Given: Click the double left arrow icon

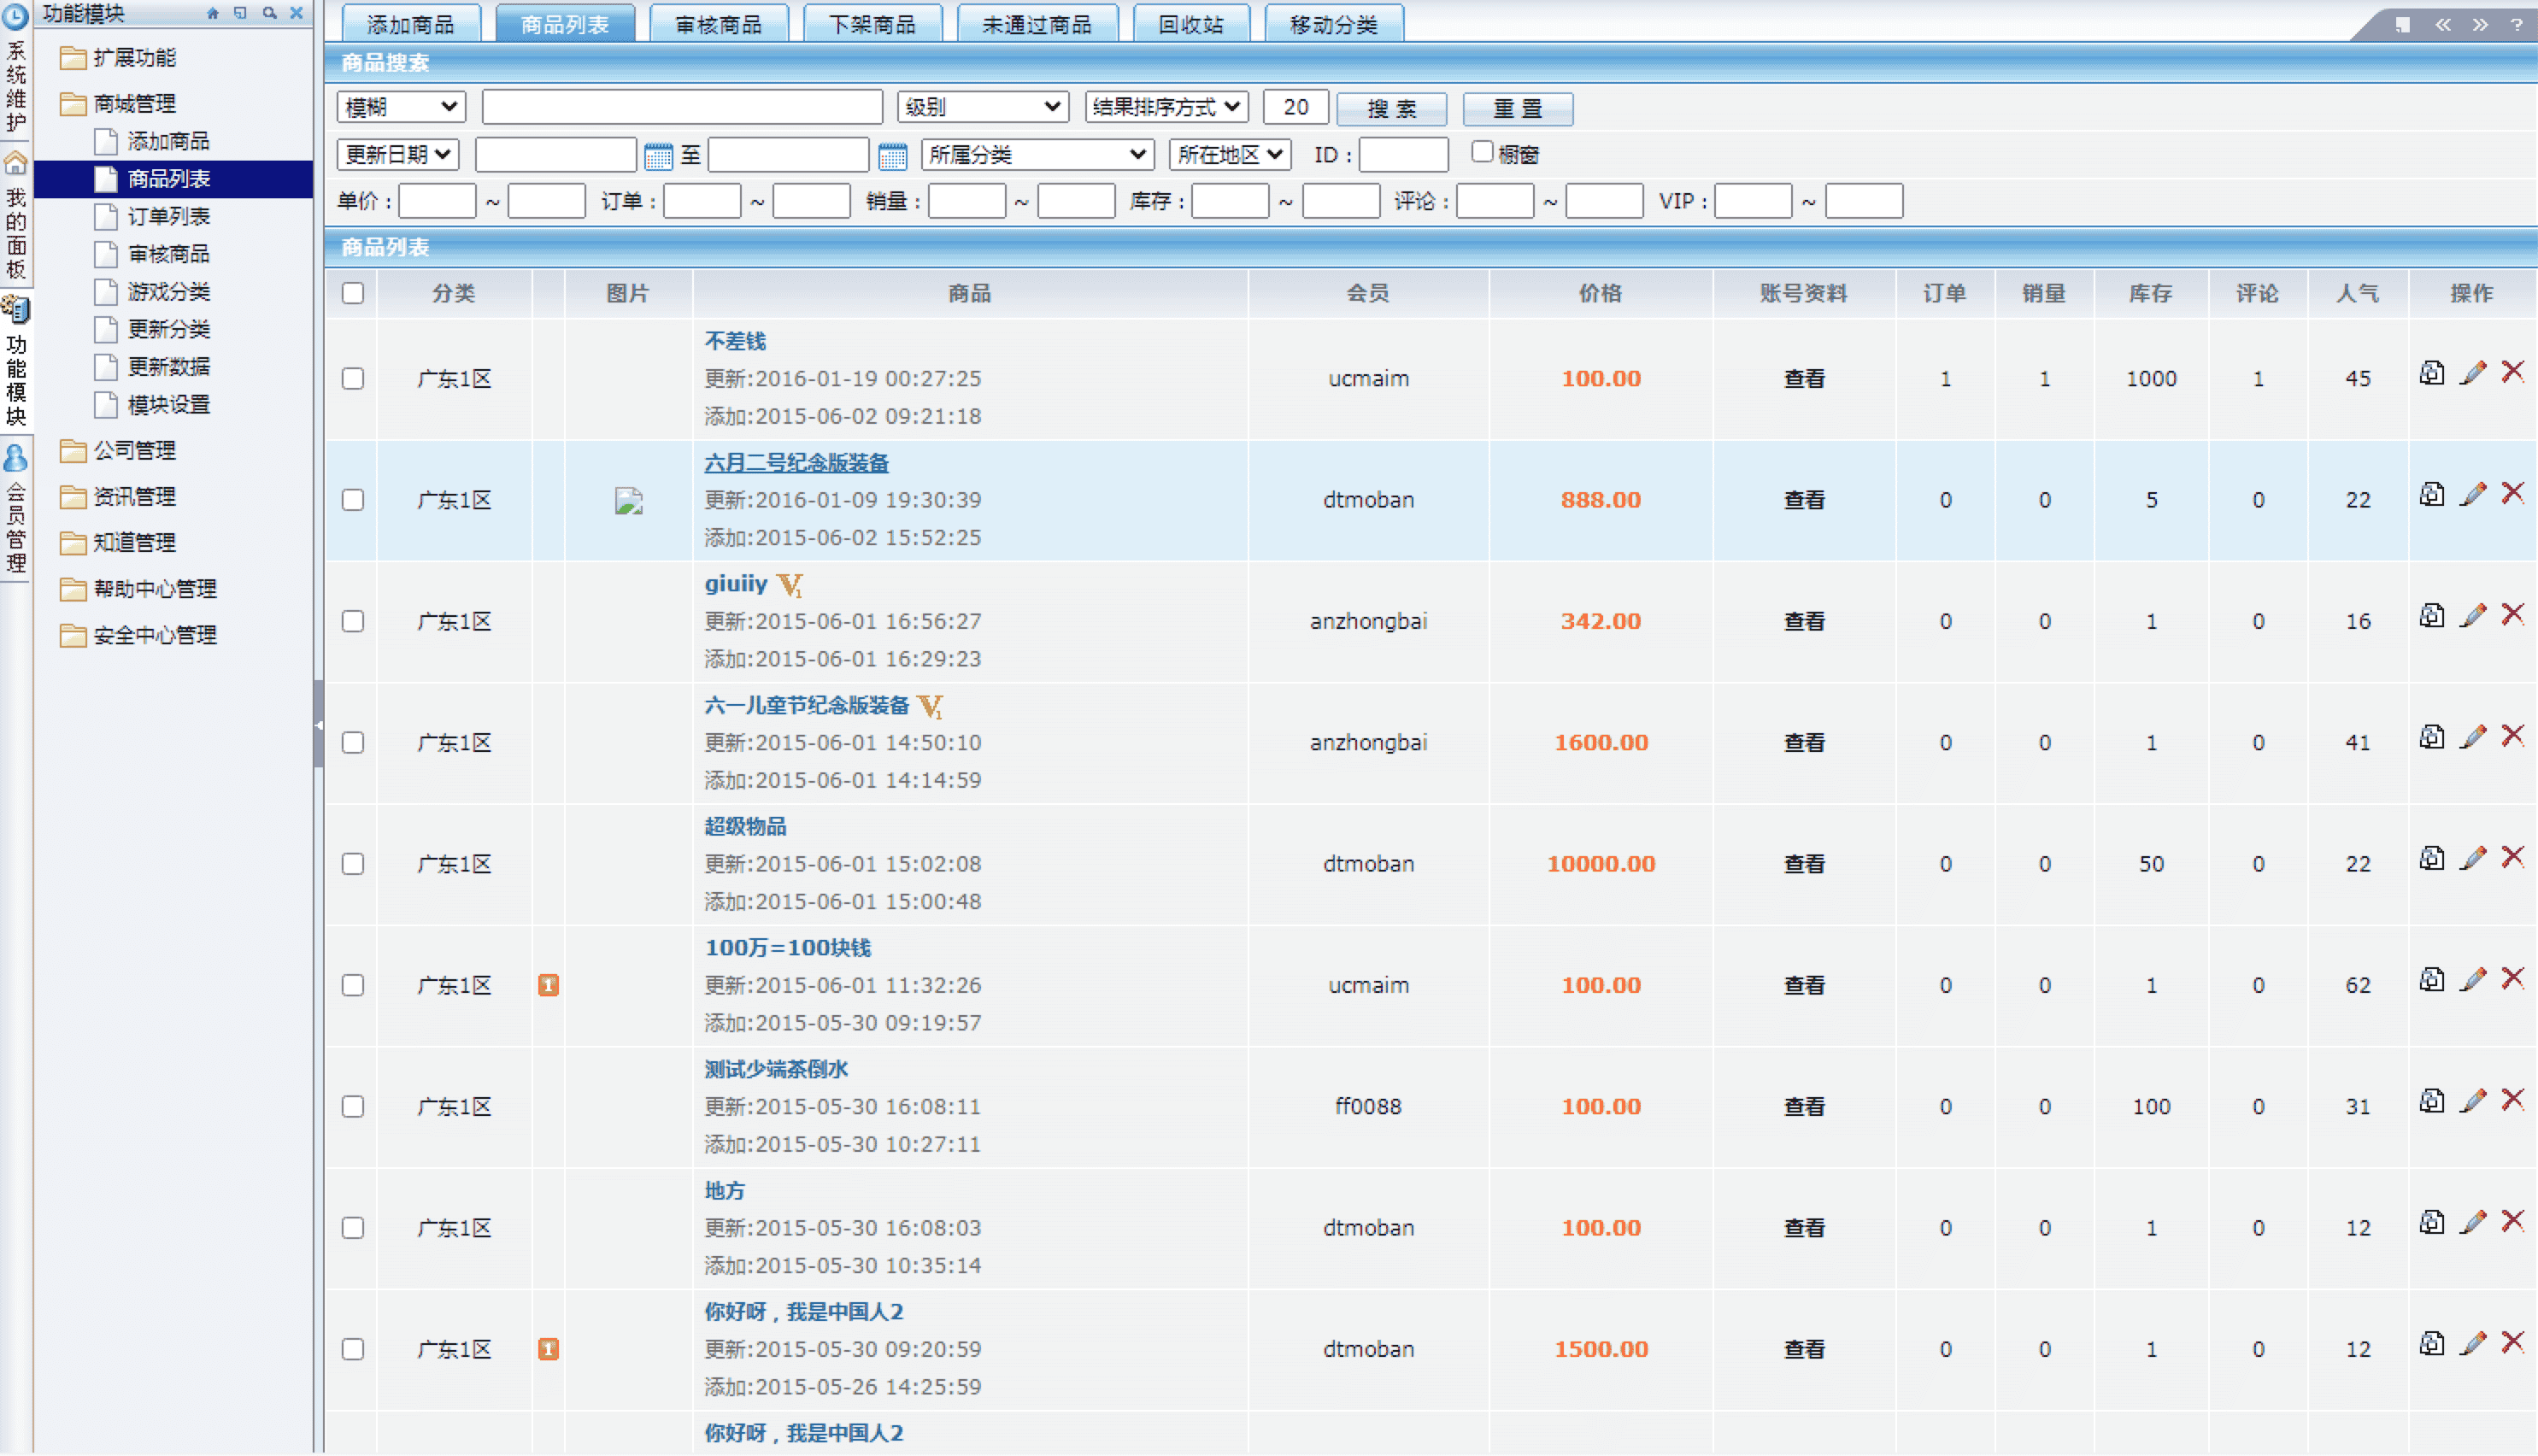Looking at the screenshot, I should [x=2443, y=24].
